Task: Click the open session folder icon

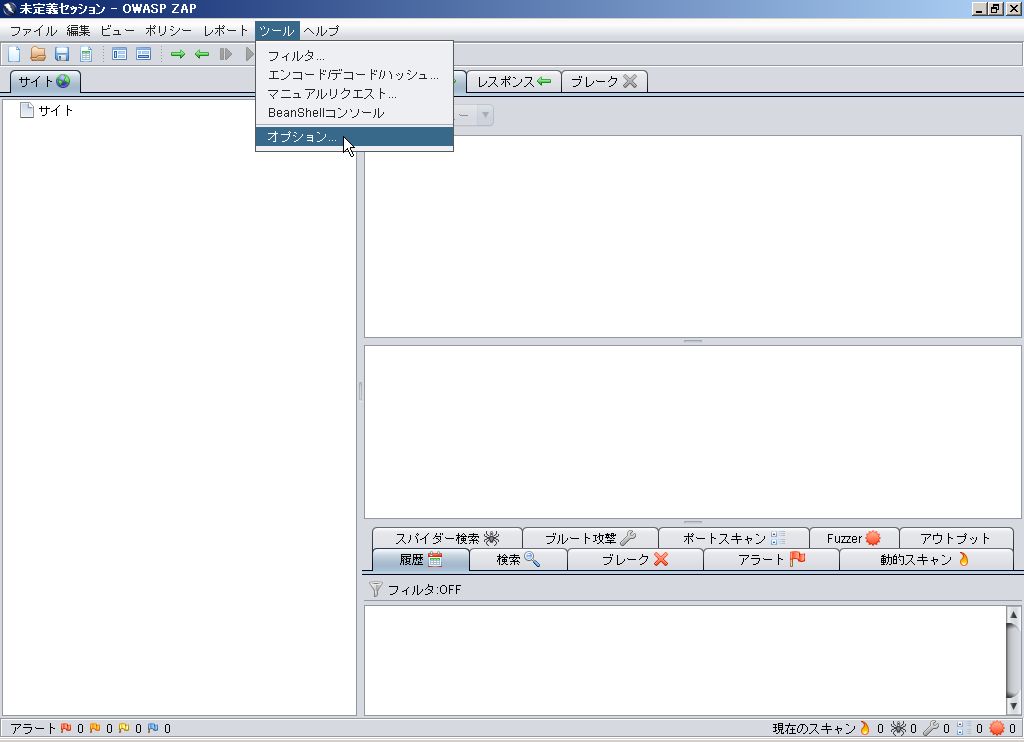Action: point(38,54)
